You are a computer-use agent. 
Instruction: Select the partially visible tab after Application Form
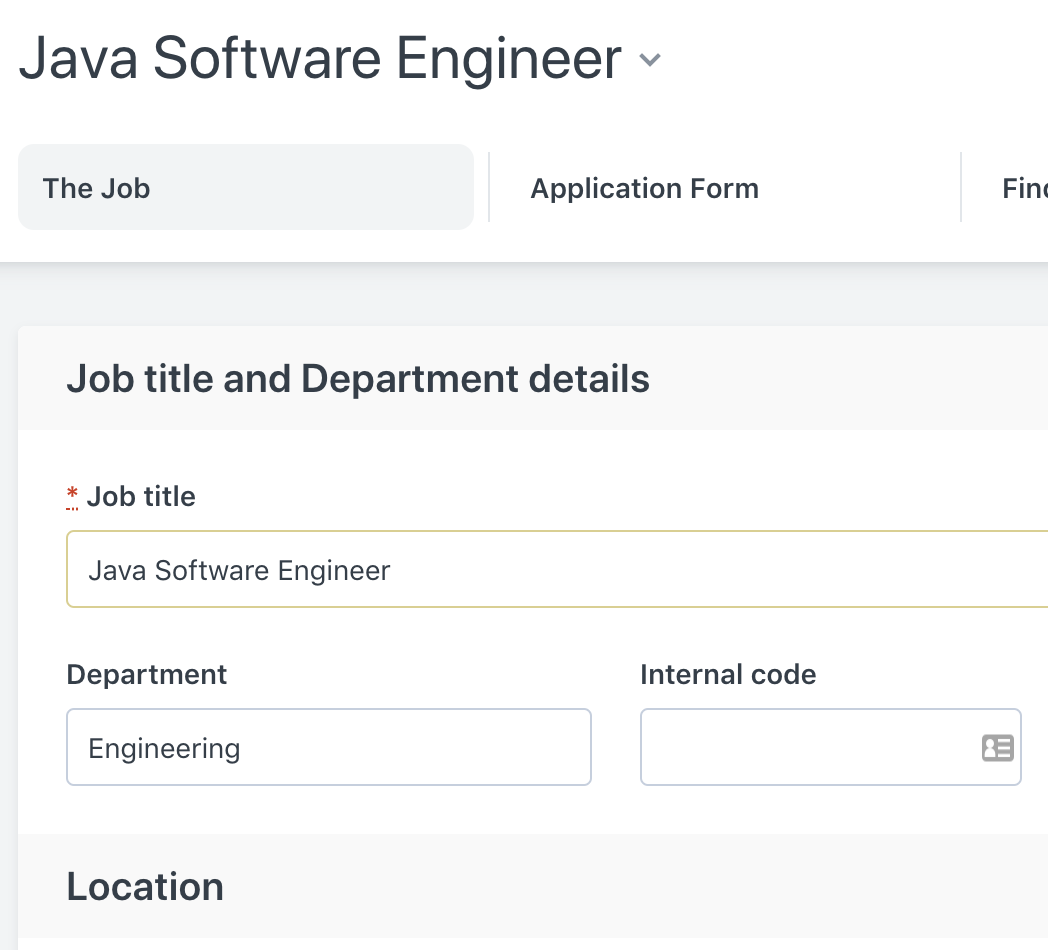pyautogui.click(x=1024, y=188)
